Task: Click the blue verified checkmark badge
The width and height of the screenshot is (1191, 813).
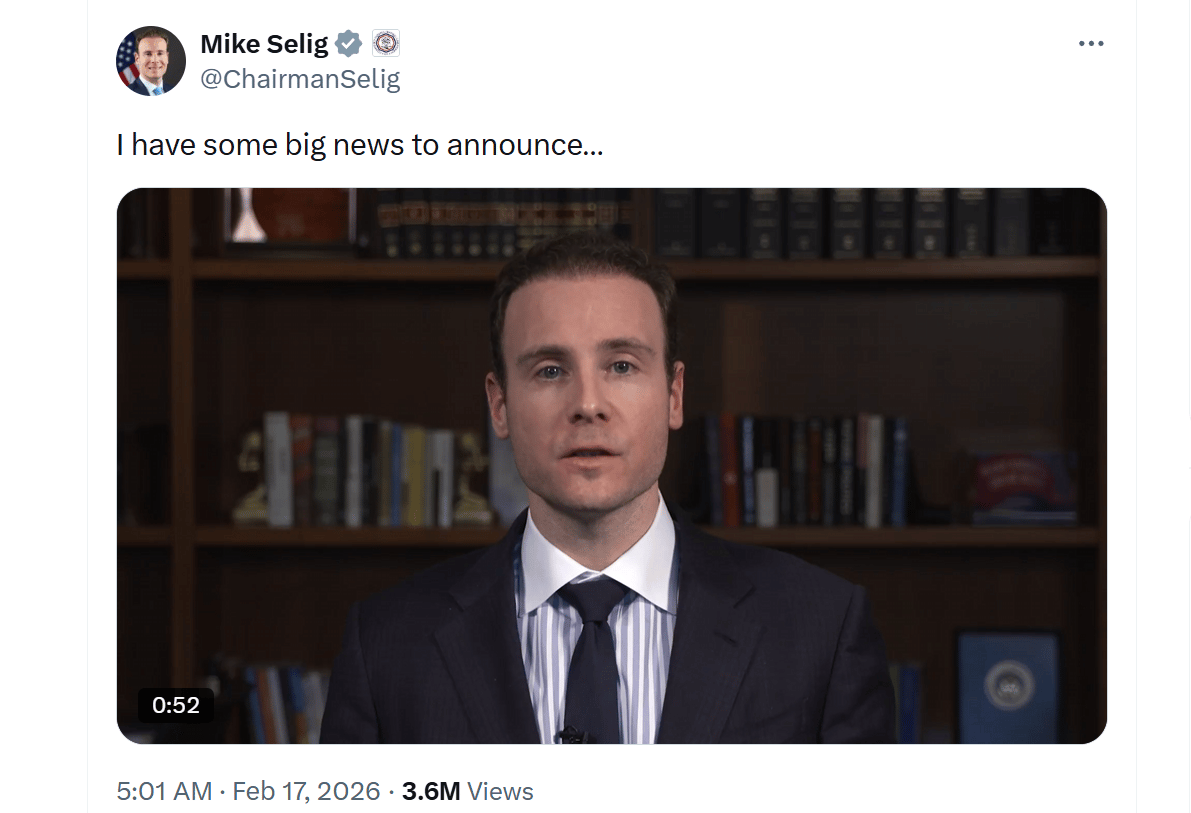Action: click(349, 44)
